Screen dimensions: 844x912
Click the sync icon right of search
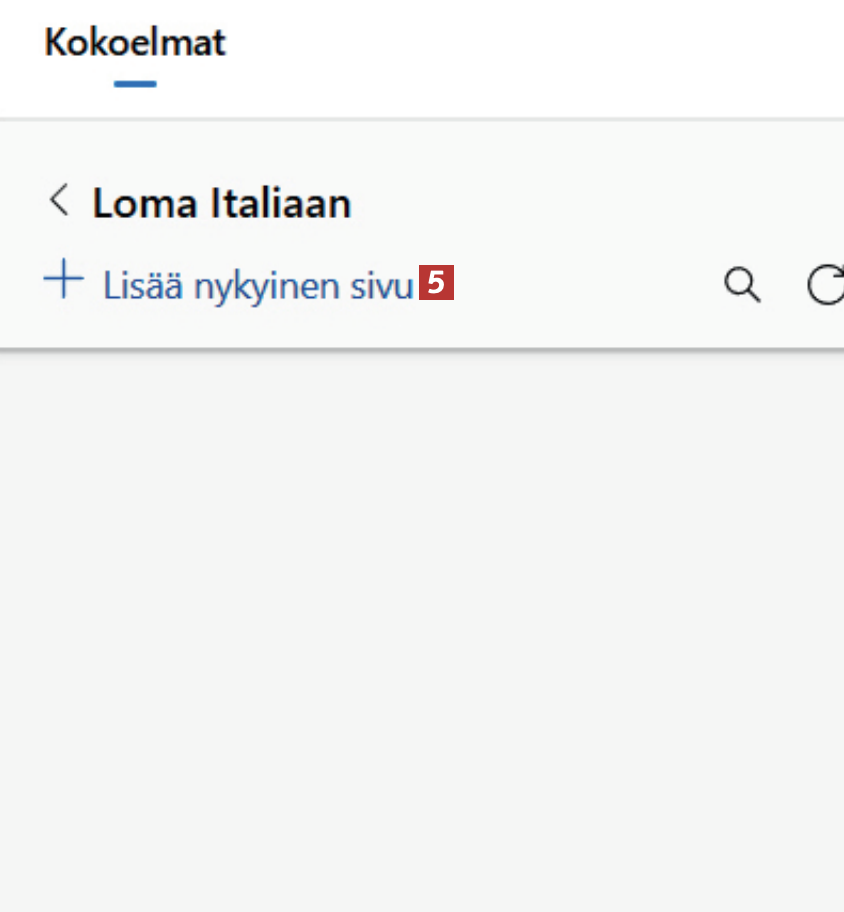pyautogui.click(x=826, y=285)
